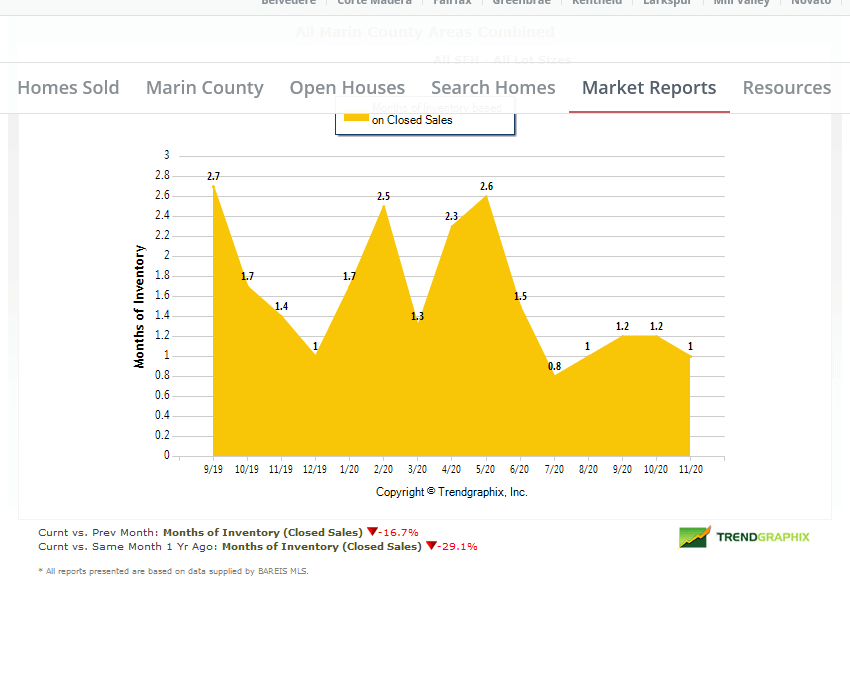Click the Months of Inventory axis title
The width and height of the screenshot is (850, 700).
tap(140, 307)
